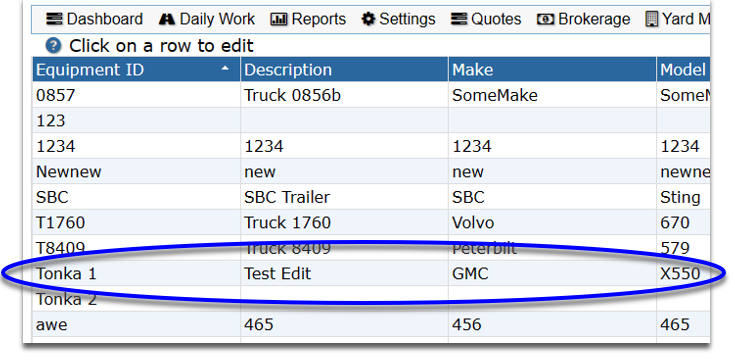Select the Tonka 1 equipment row
Image resolution: width=735 pixels, height=361 pixels.
point(371,273)
